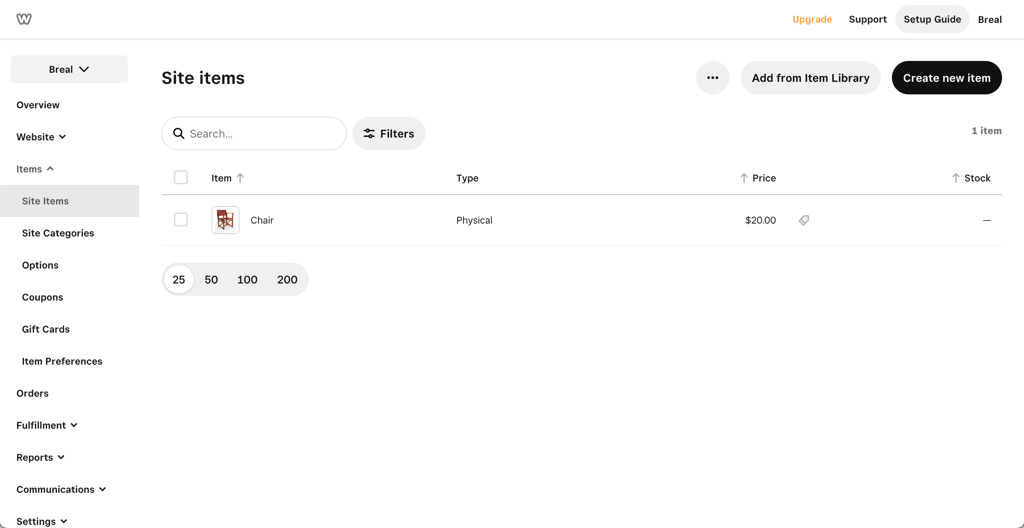Expand the Communications sidebar section
The image size is (1024, 528).
pos(61,489)
